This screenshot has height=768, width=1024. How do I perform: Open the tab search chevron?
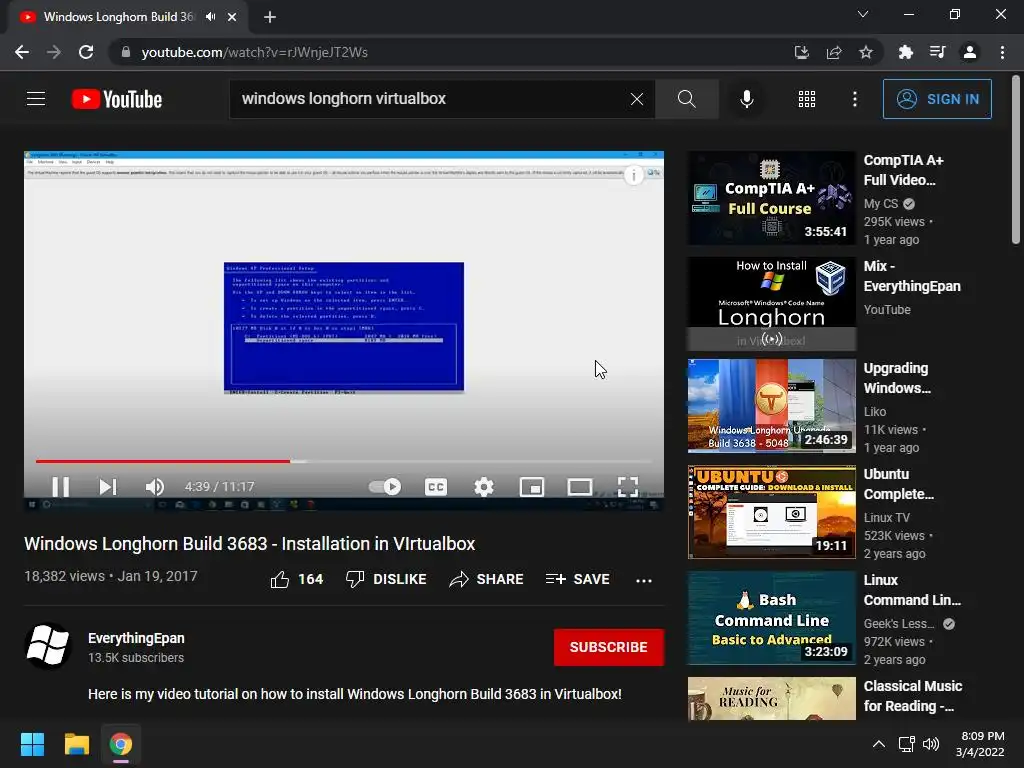(863, 14)
